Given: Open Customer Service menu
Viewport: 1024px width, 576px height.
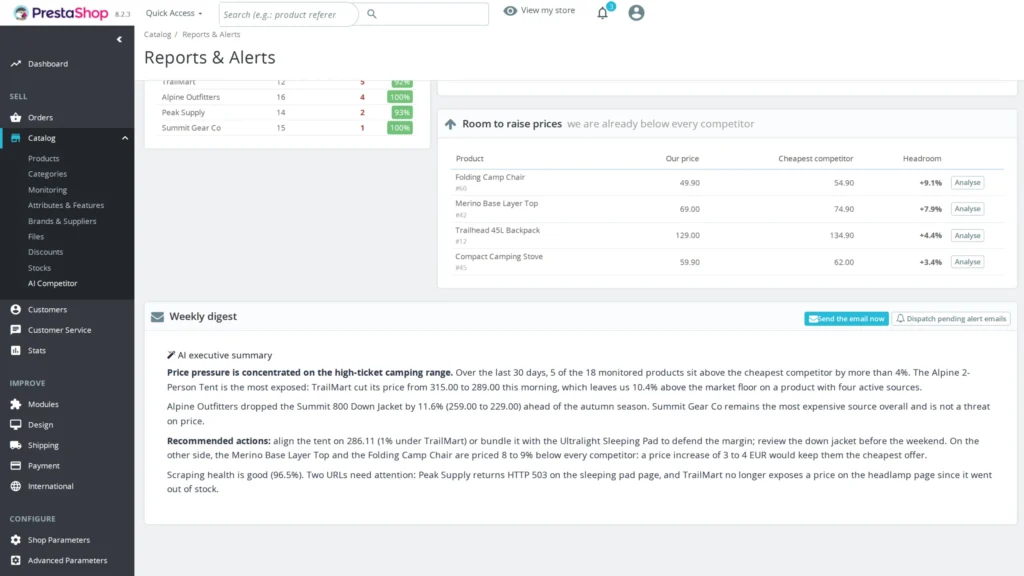Looking at the screenshot, I should click(59, 330).
